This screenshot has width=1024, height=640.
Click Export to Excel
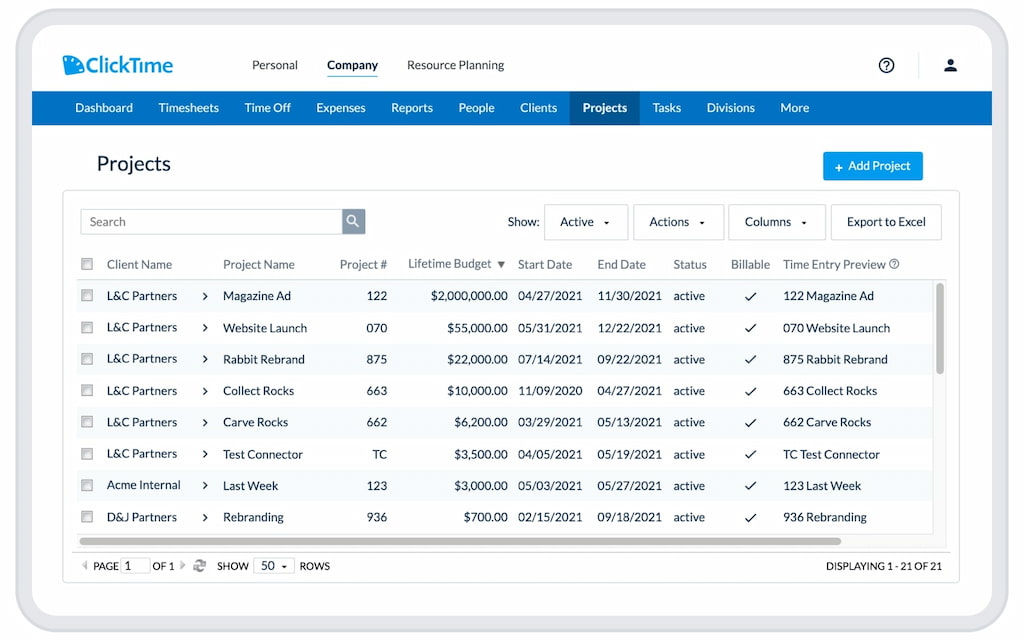[886, 221]
